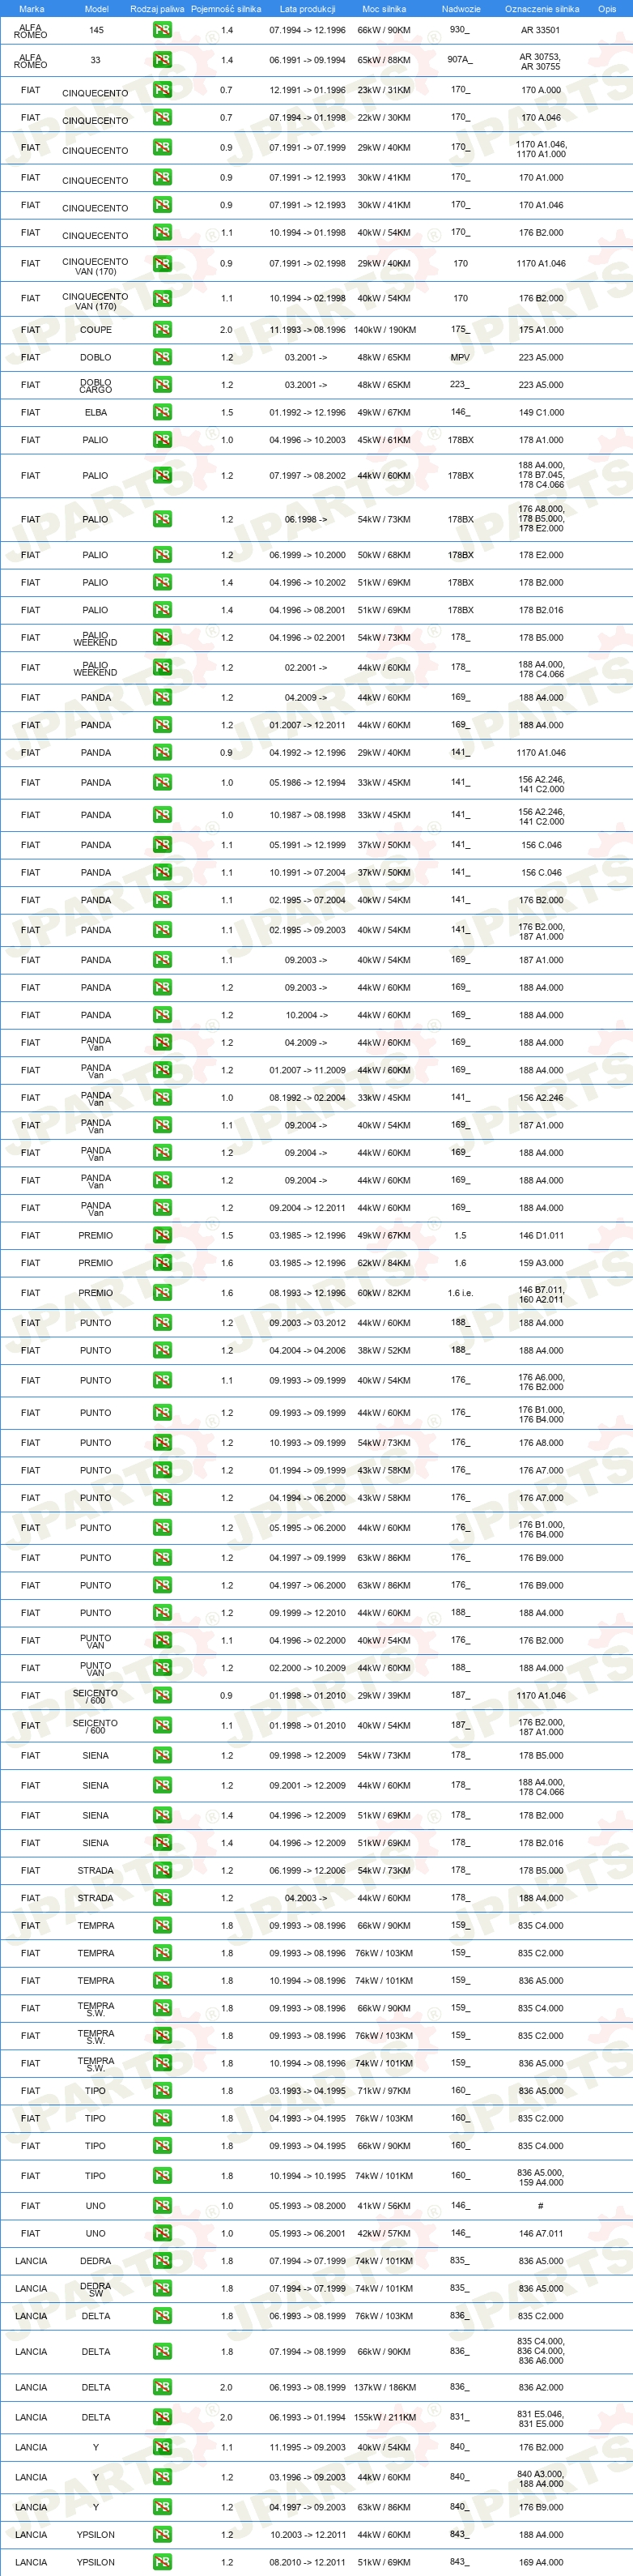Select the DOBLO CARGO model cell
633x2576 pixels.
(96, 386)
